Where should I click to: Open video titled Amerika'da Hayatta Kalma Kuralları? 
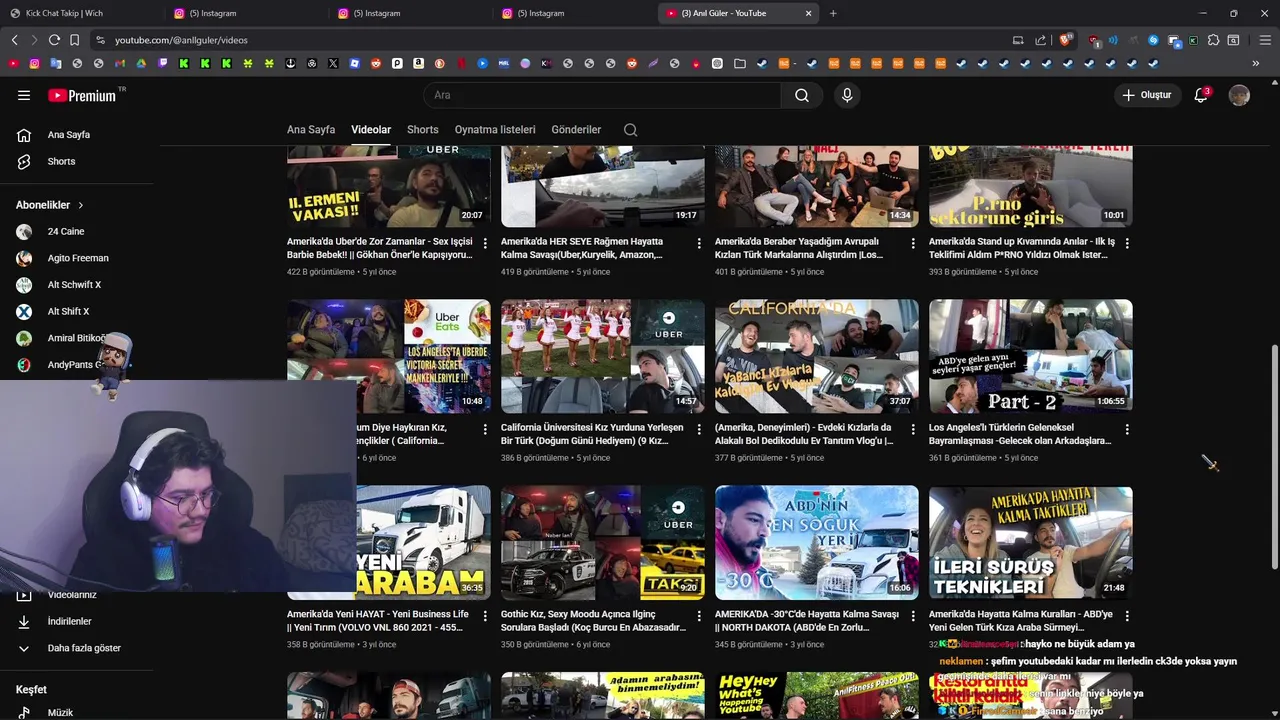click(x=1021, y=620)
